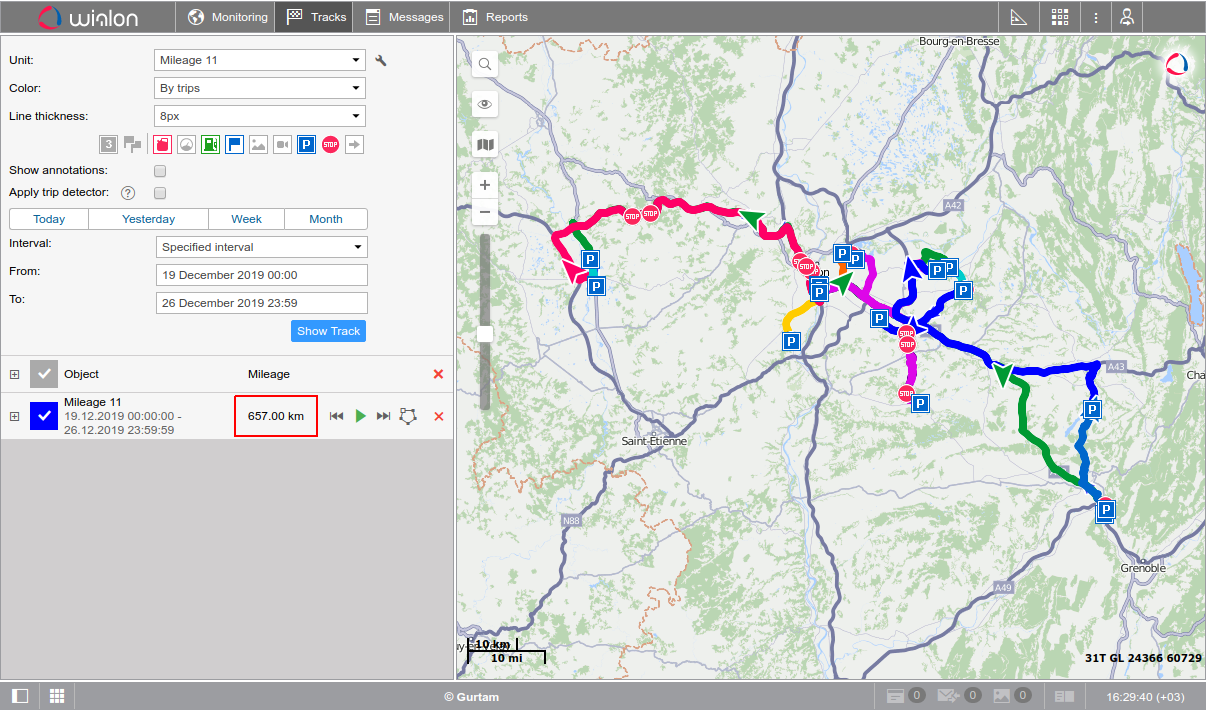Select the Yesterday interval button
The width and height of the screenshot is (1206, 710).
(x=148, y=219)
